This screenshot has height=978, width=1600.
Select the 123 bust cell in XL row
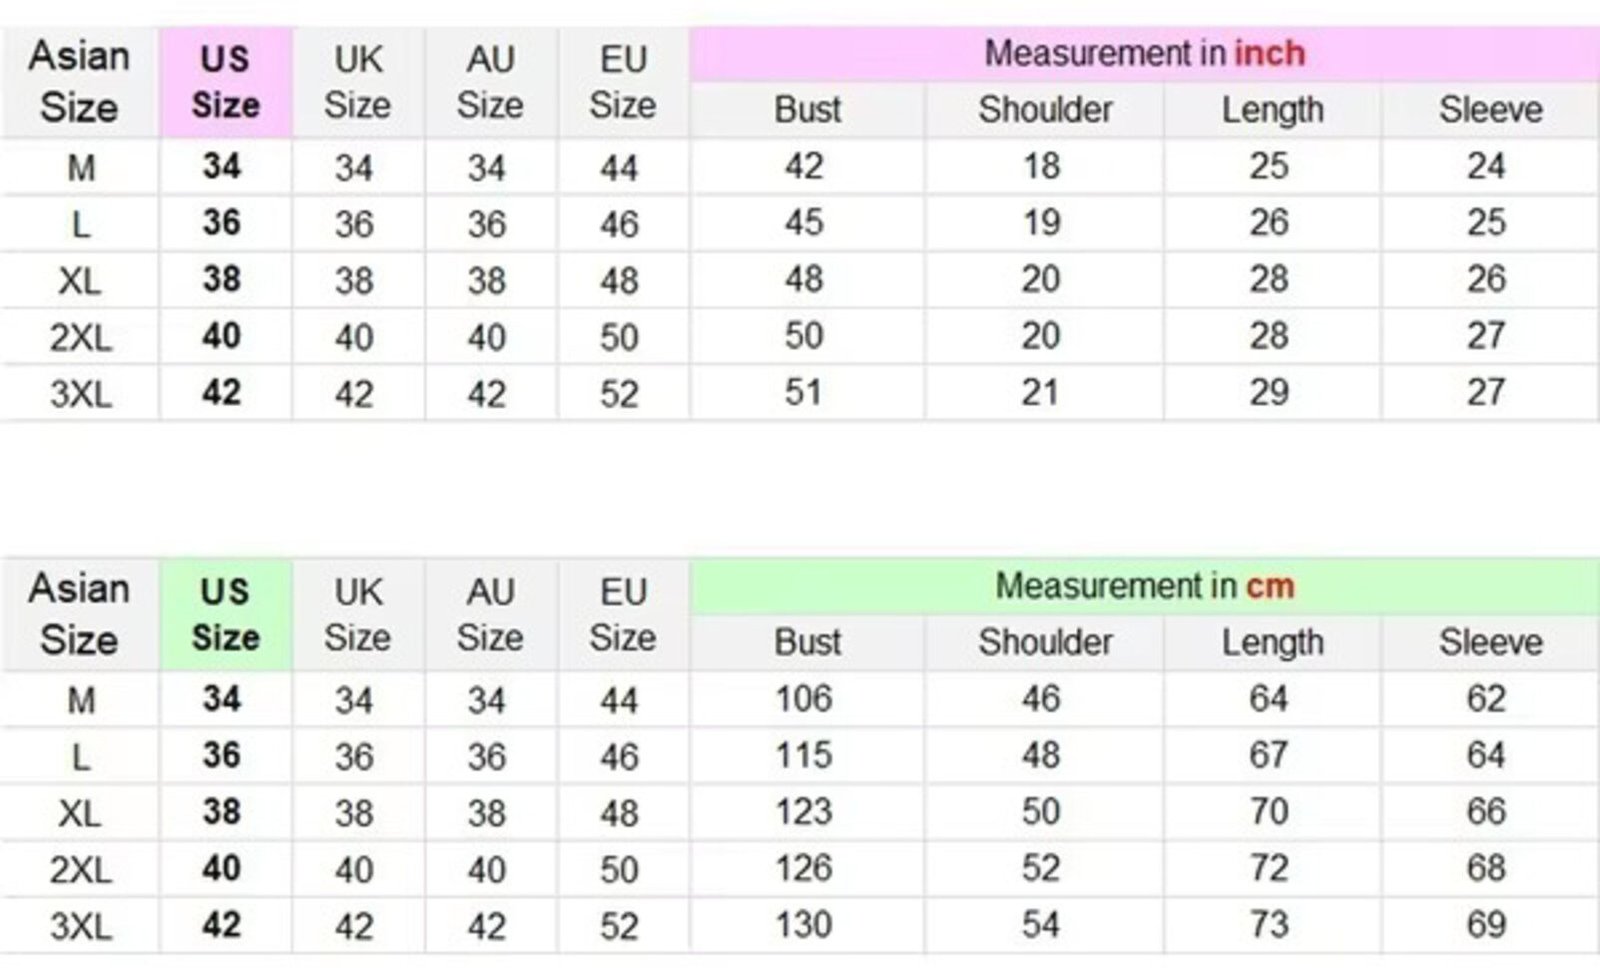coord(804,812)
